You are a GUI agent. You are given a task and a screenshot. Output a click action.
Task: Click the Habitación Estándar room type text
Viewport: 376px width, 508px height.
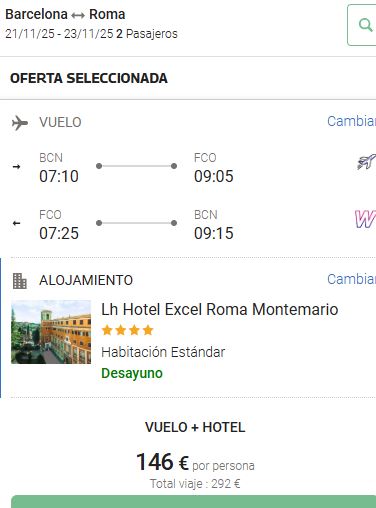(163, 352)
